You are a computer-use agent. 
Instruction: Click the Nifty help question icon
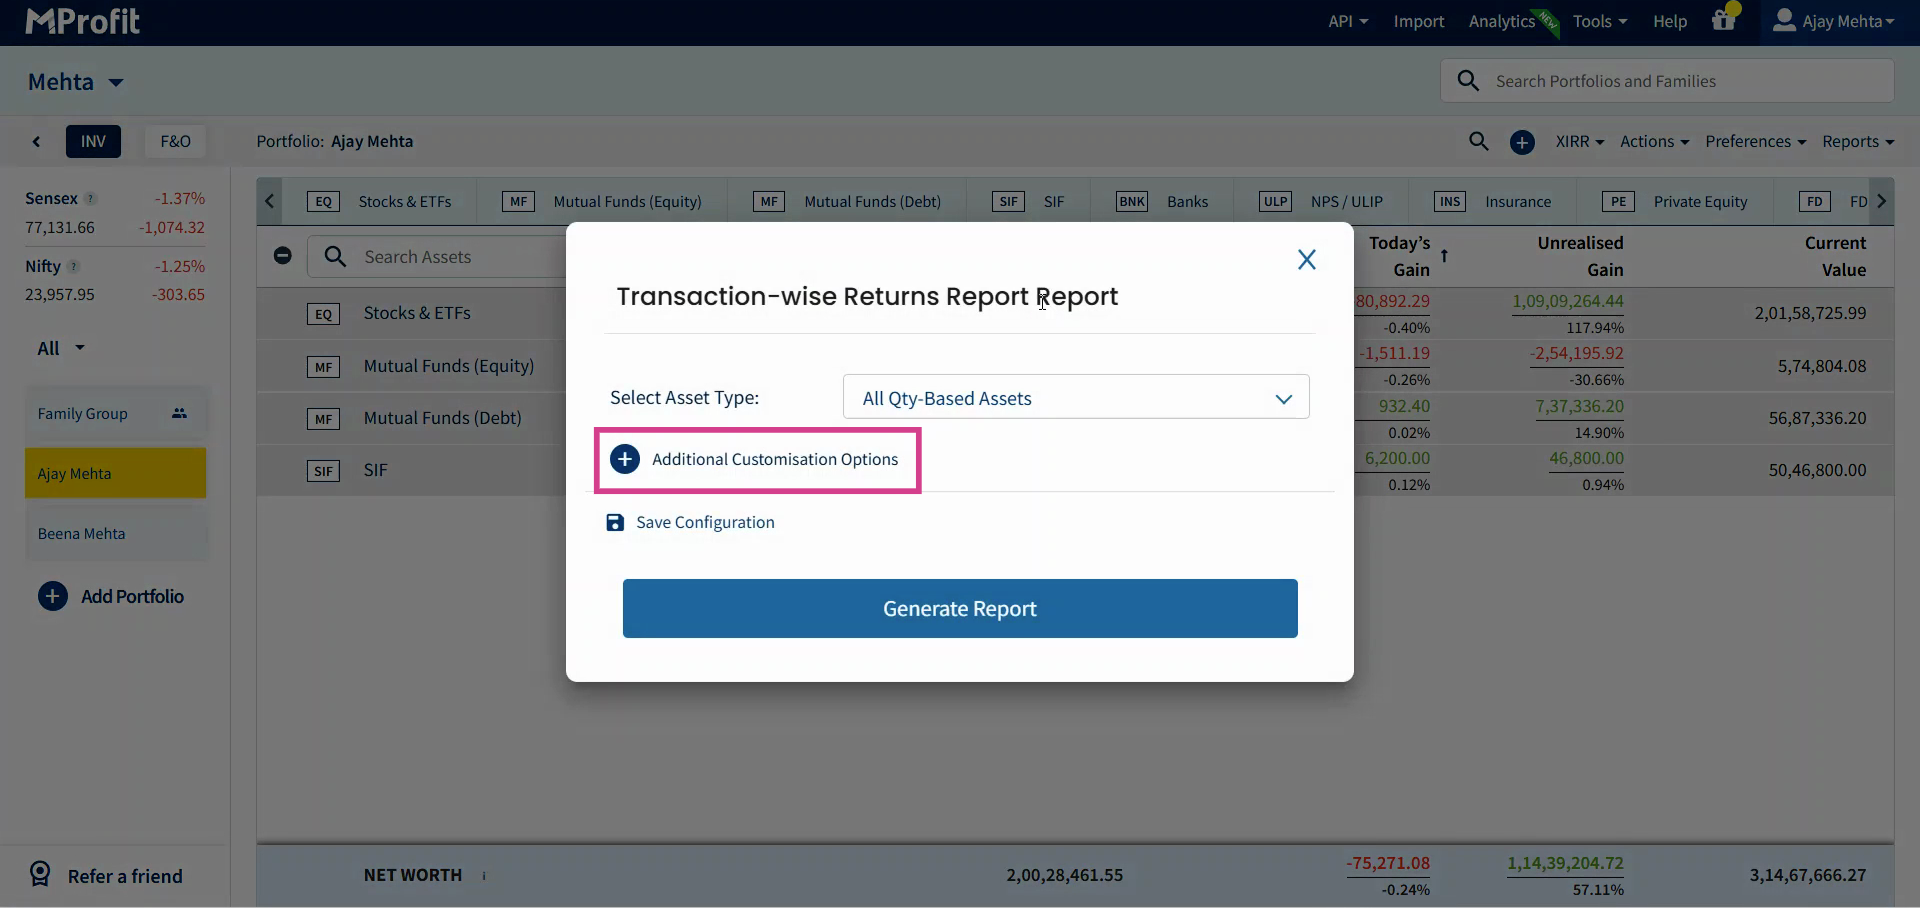coord(74,267)
